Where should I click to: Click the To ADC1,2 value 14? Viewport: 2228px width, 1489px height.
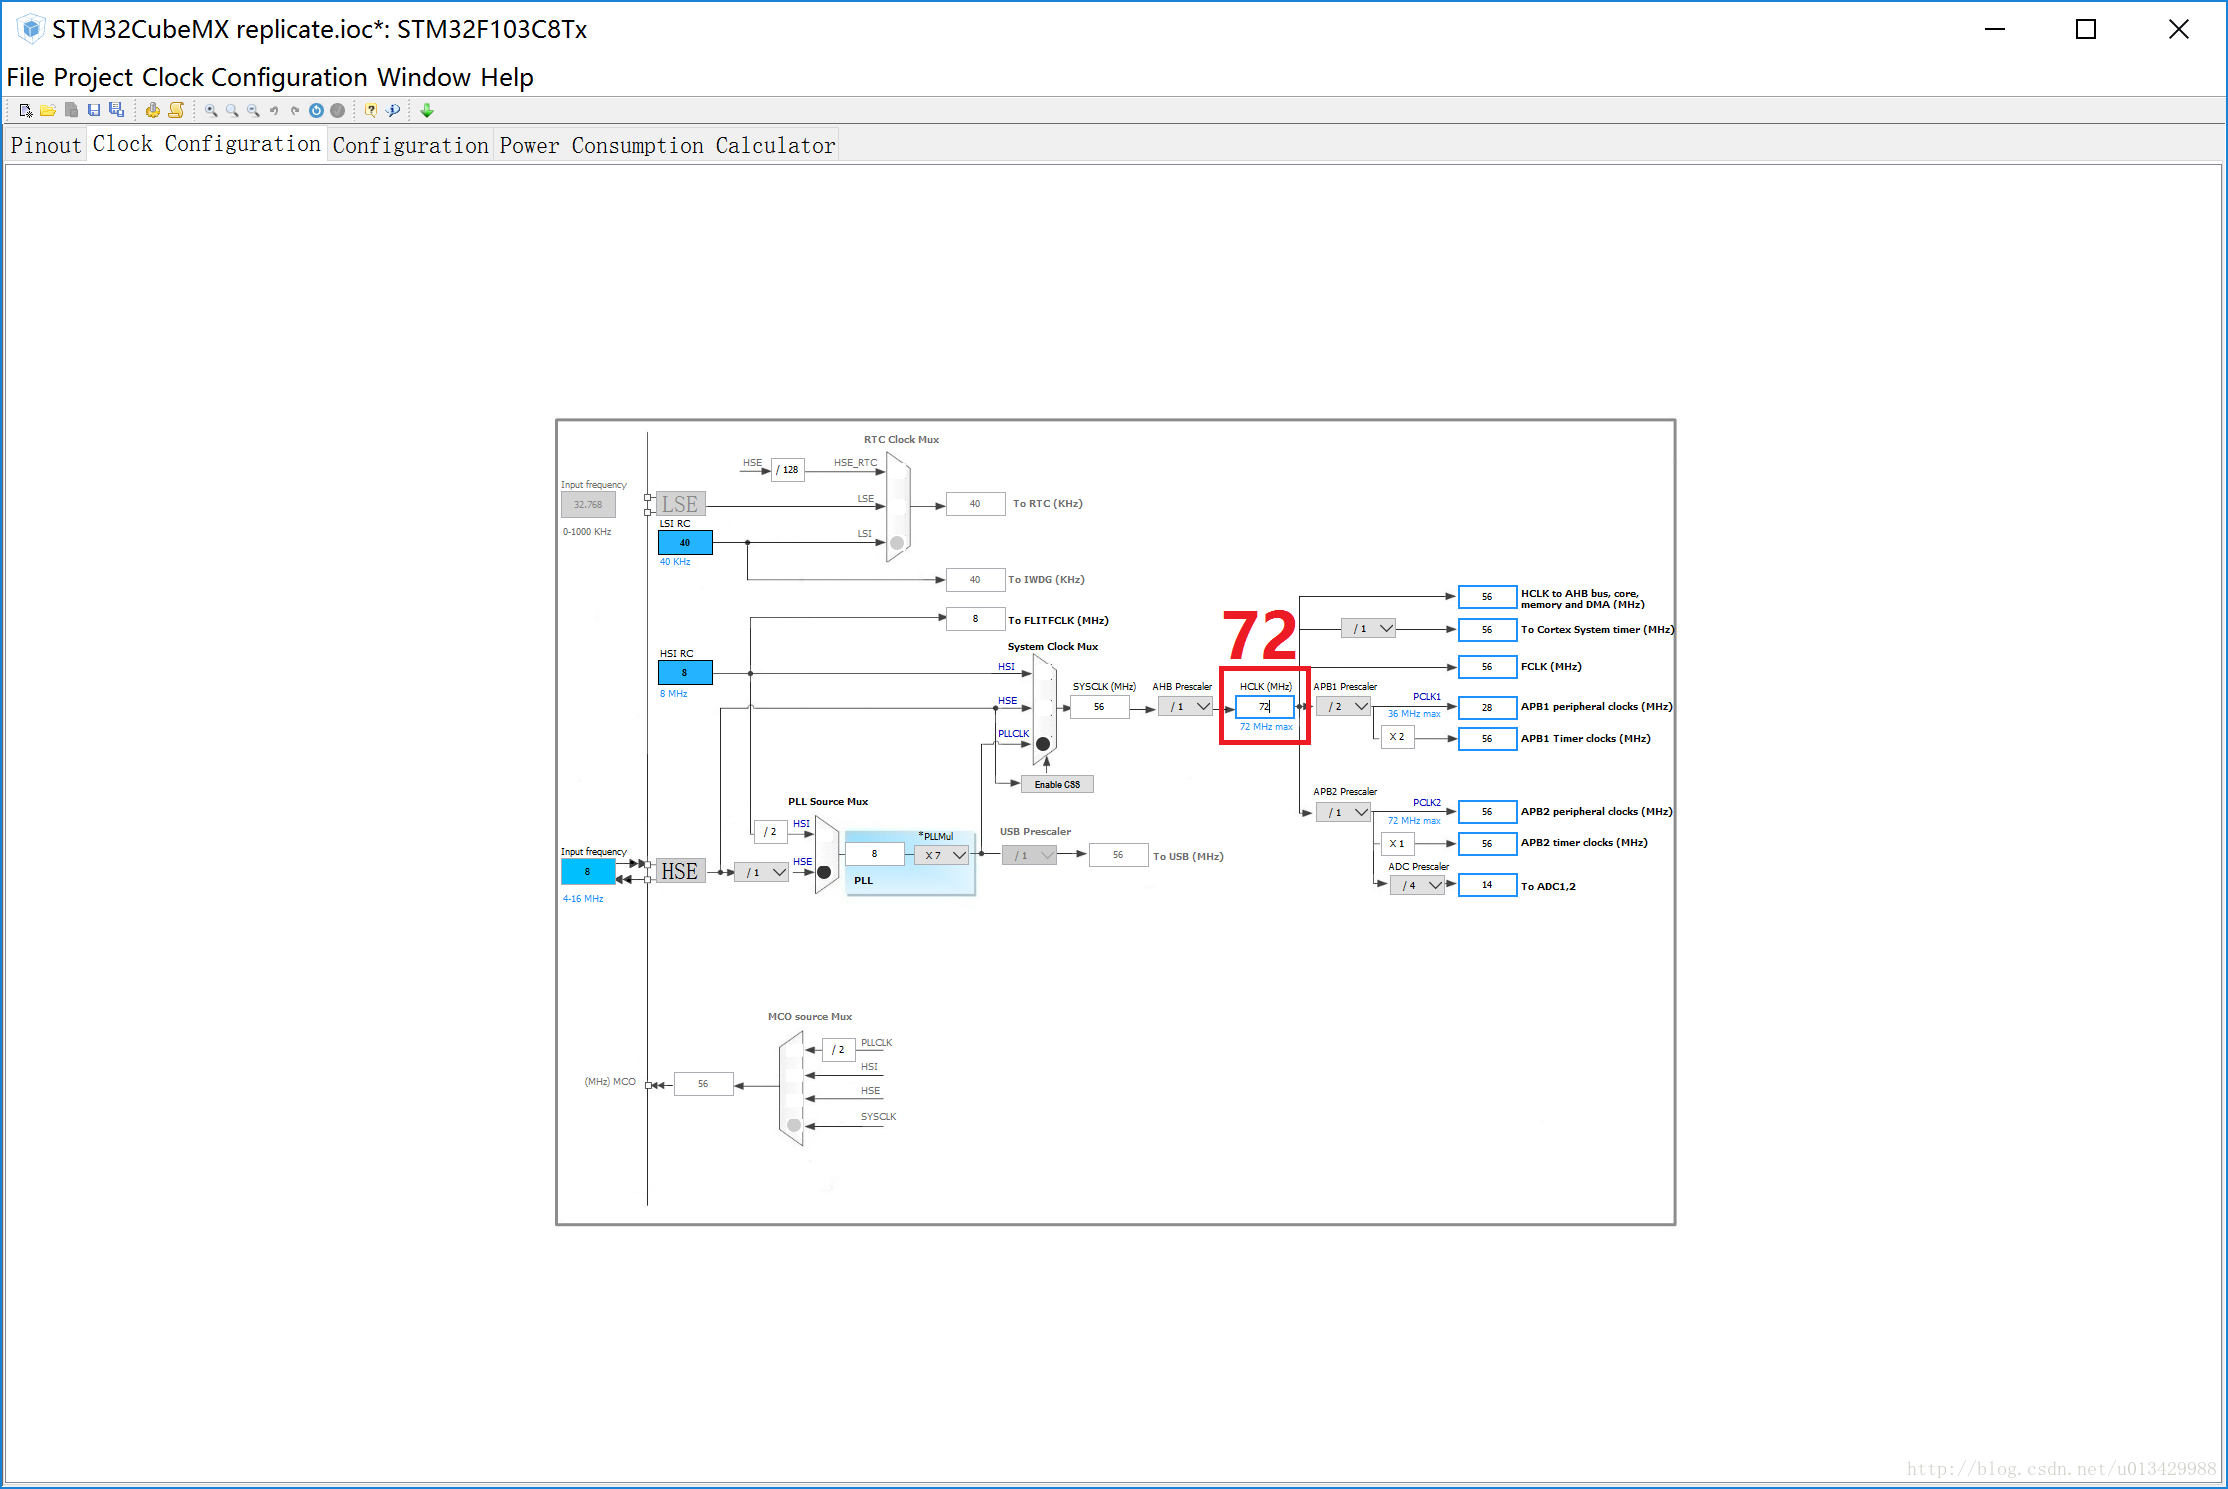coord(1487,885)
